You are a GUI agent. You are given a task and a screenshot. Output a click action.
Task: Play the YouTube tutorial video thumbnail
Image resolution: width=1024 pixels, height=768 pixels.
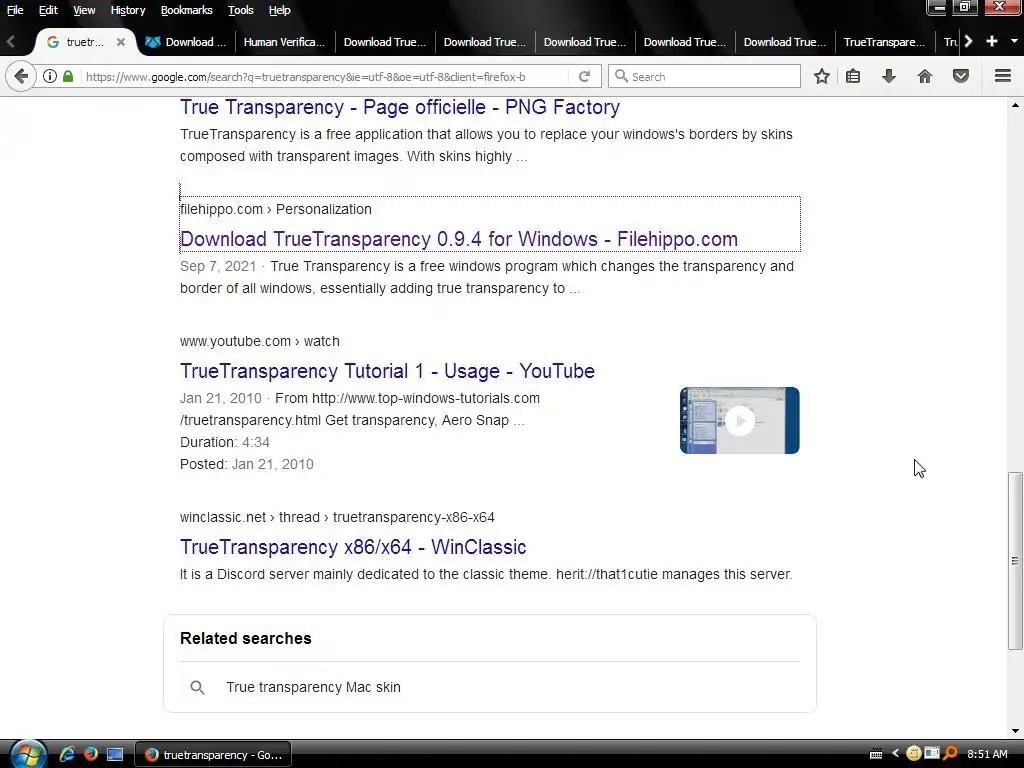click(739, 421)
